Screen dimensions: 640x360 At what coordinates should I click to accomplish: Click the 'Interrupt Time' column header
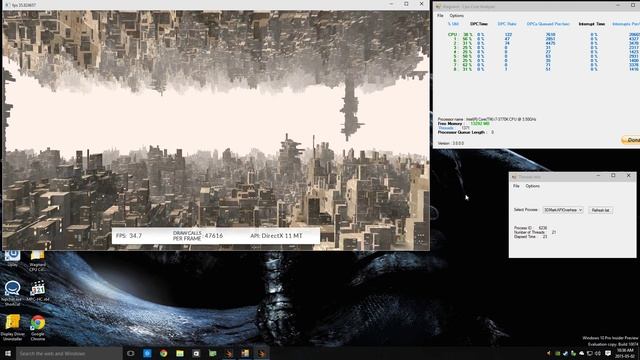click(x=592, y=24)
